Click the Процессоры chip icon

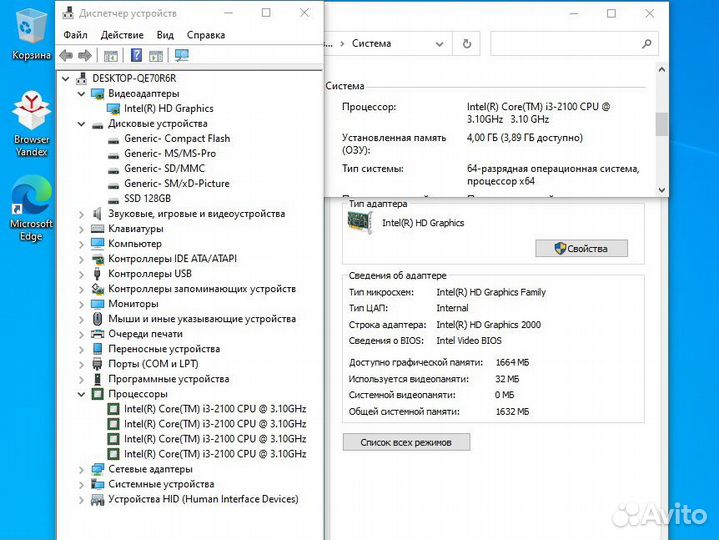[97, 394]
